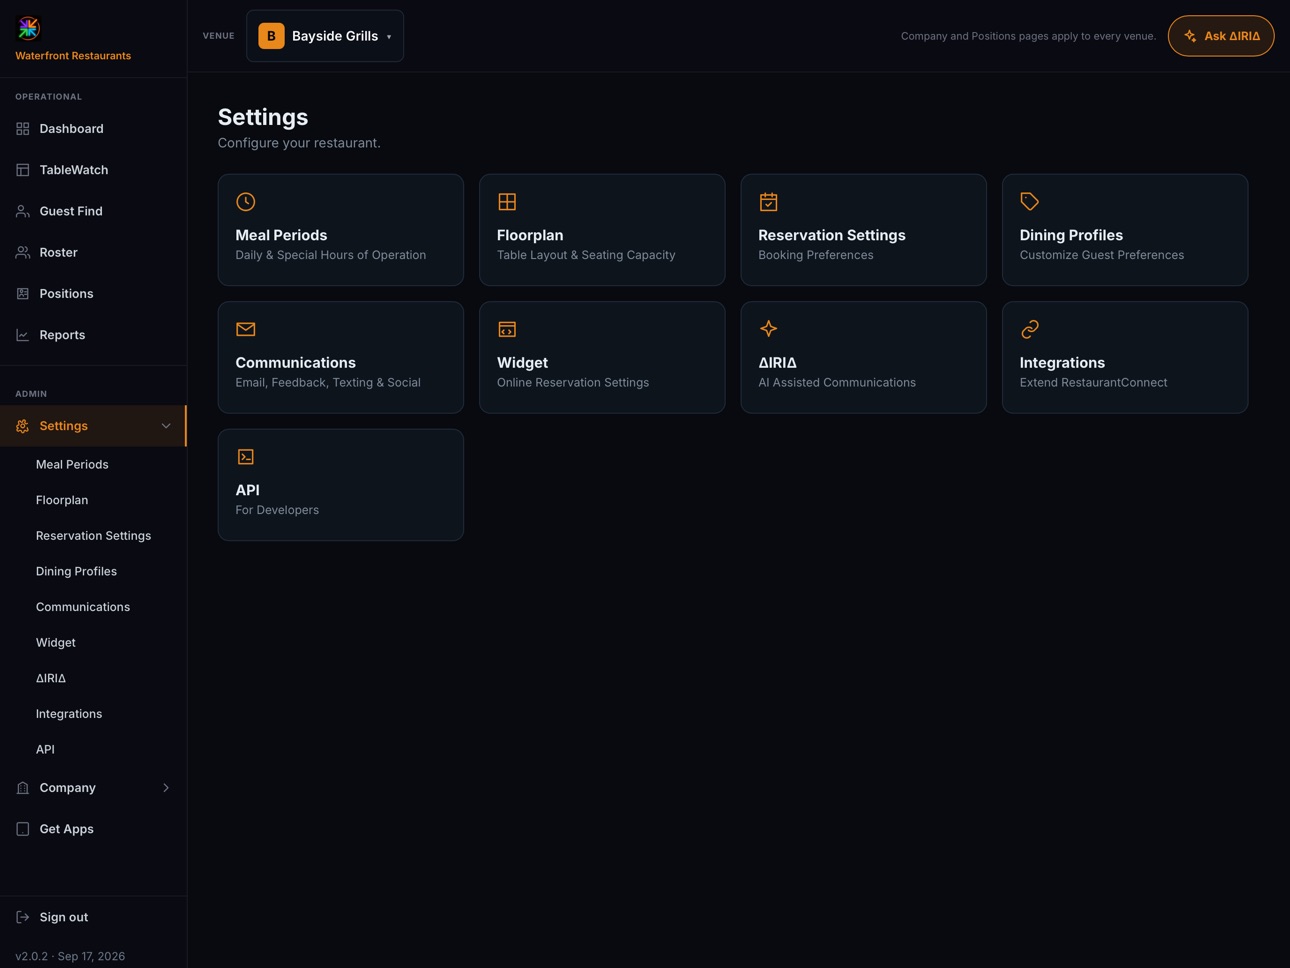This screenshot has width=1290, height=968.
Task: Open the Floorplan card title
Action: coord(530,235)
